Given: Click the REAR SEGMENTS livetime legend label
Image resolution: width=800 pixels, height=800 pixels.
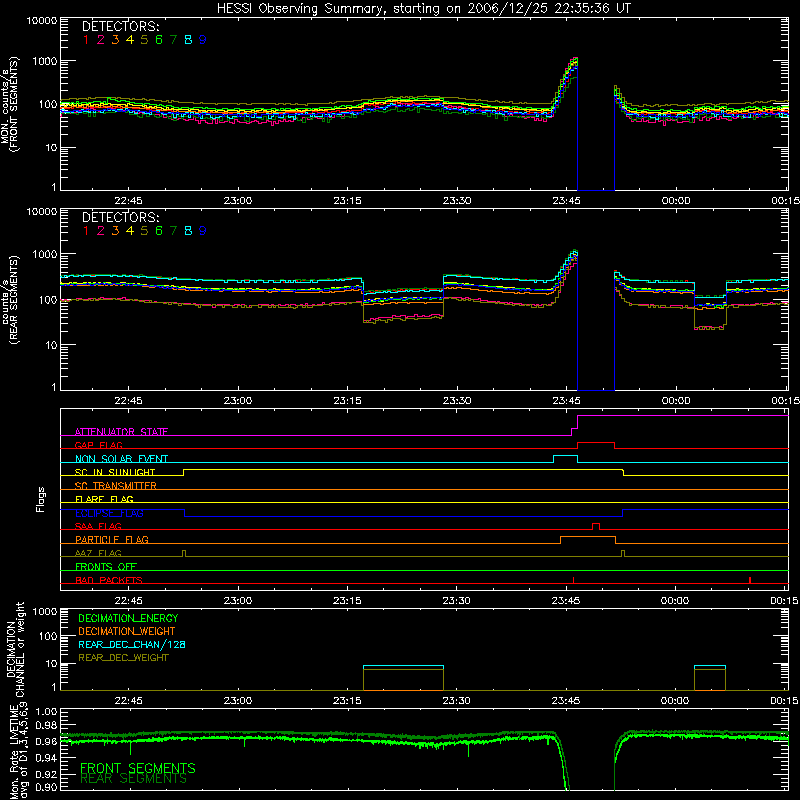Looking at the screenshot, I should [134, 779].
